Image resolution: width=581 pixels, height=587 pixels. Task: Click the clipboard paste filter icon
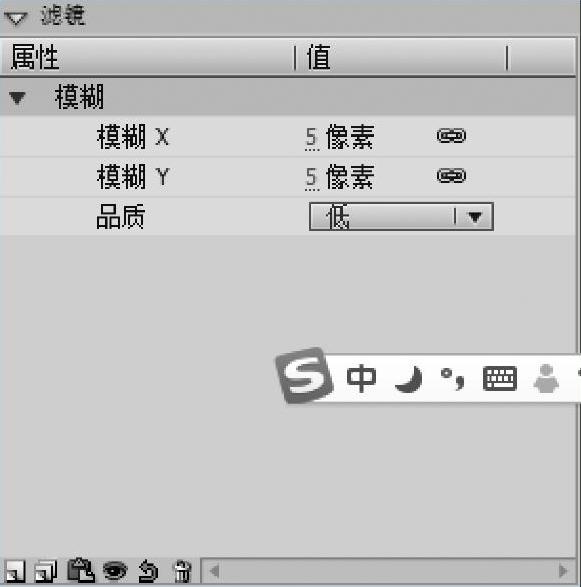click(x=80, y=571)
